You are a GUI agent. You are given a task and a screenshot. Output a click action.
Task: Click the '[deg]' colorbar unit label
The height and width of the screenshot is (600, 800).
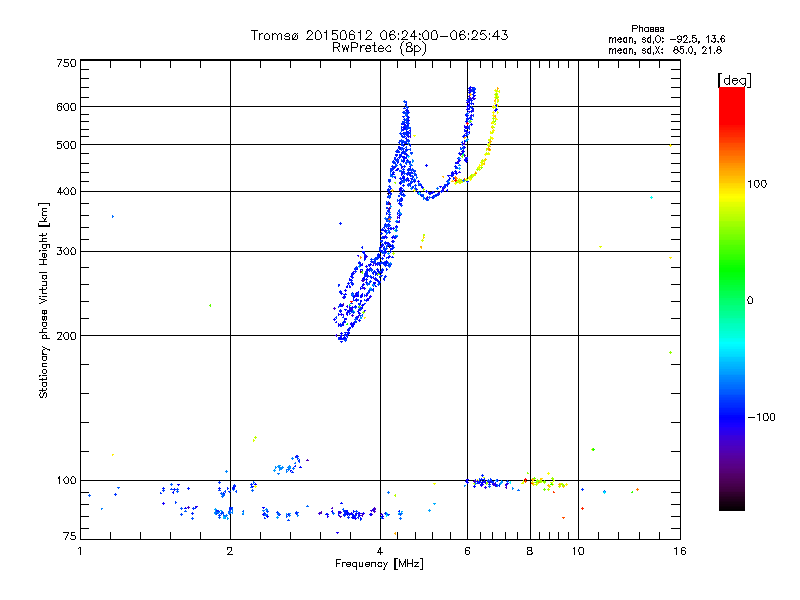coord(734,80)
